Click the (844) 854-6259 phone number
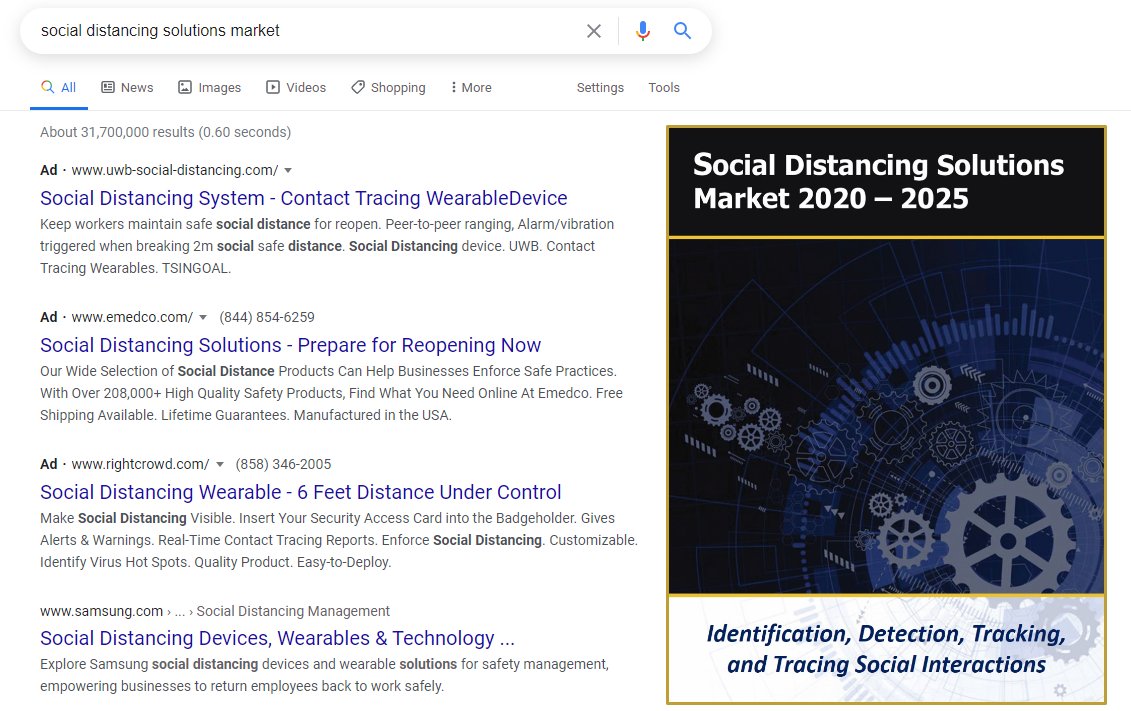The height and width of the screenshot is (711, 1131). point(267,317)
